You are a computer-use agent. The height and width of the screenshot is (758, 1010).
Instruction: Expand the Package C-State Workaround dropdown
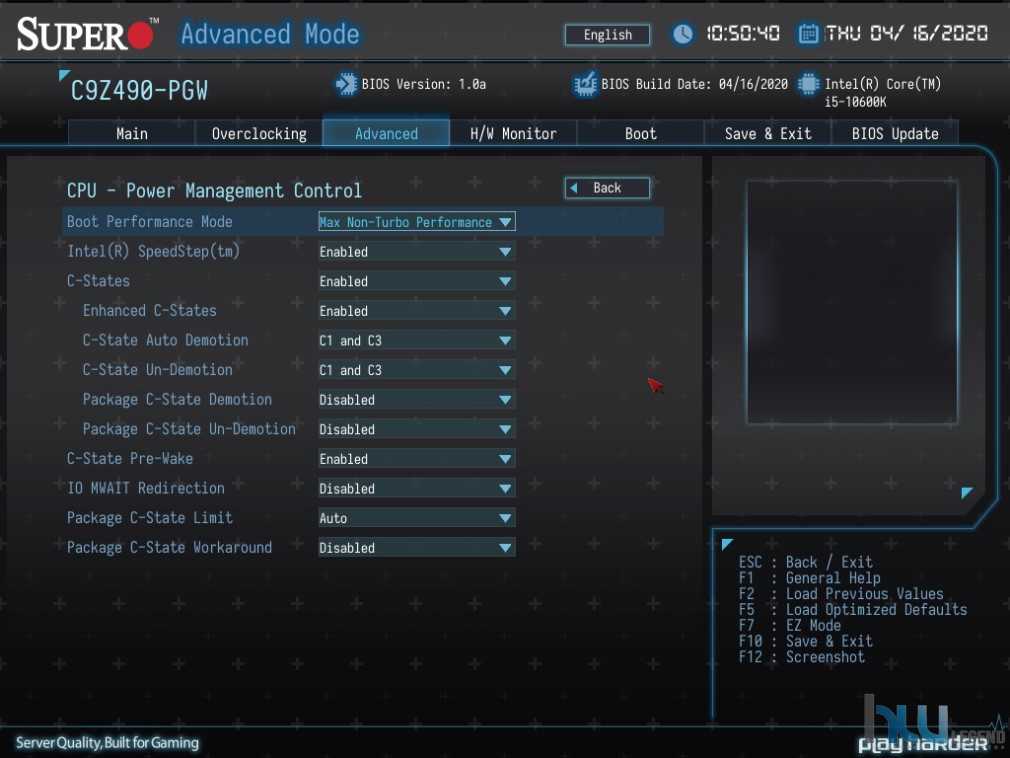(x=416, y=548)
